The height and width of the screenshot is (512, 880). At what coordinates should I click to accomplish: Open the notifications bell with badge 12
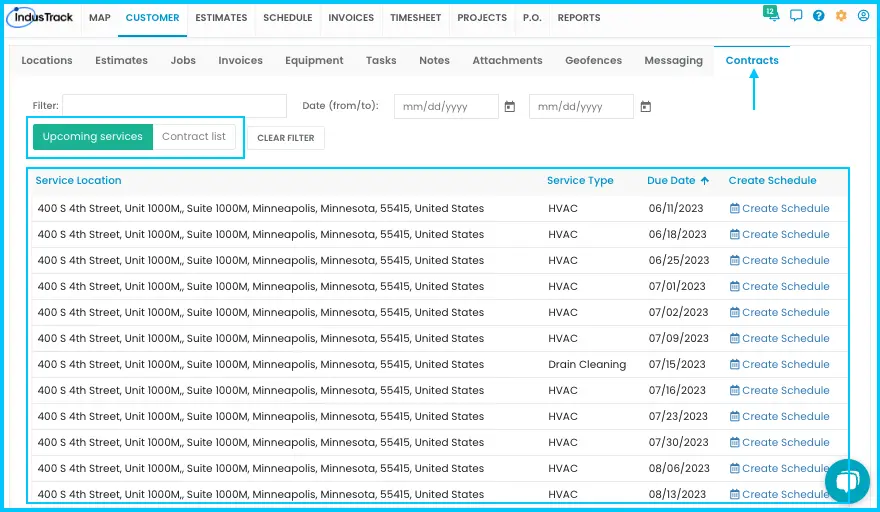point(772,13)
